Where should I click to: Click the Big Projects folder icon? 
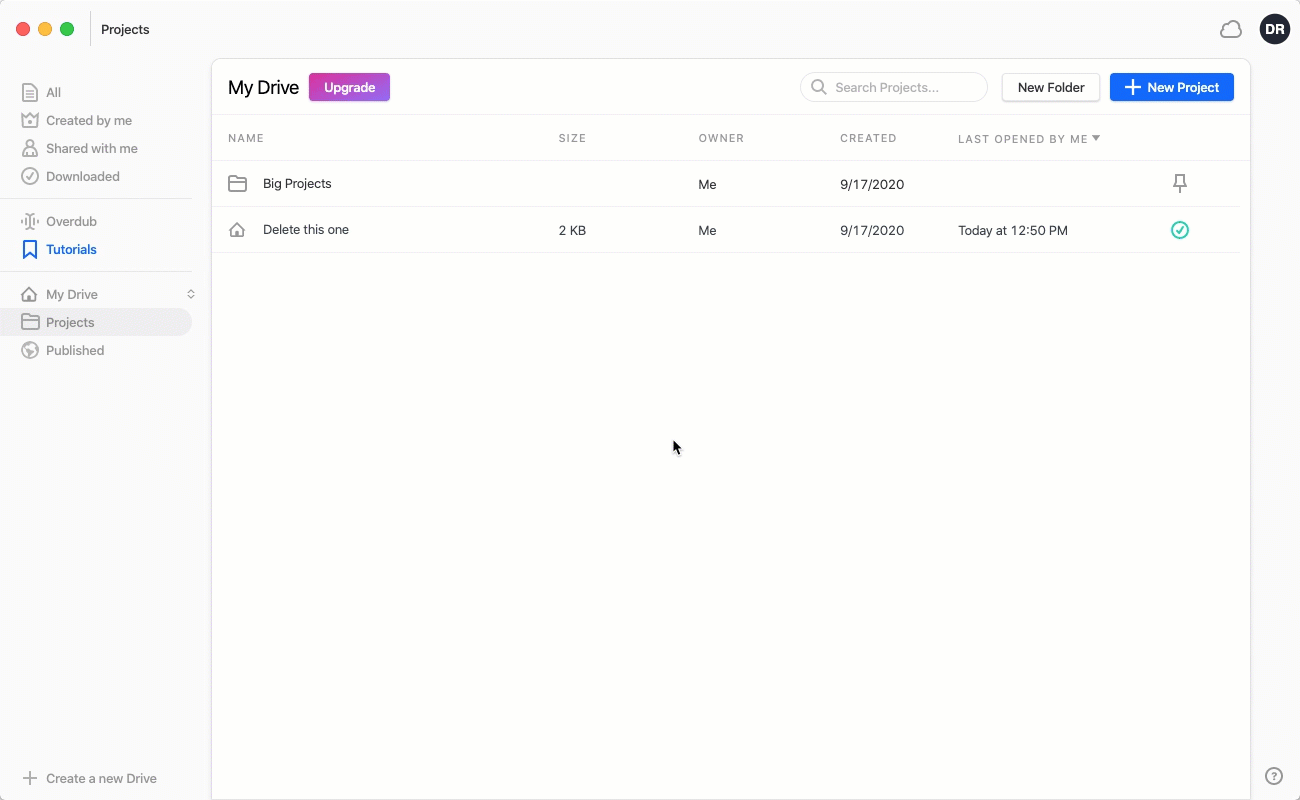237,184
